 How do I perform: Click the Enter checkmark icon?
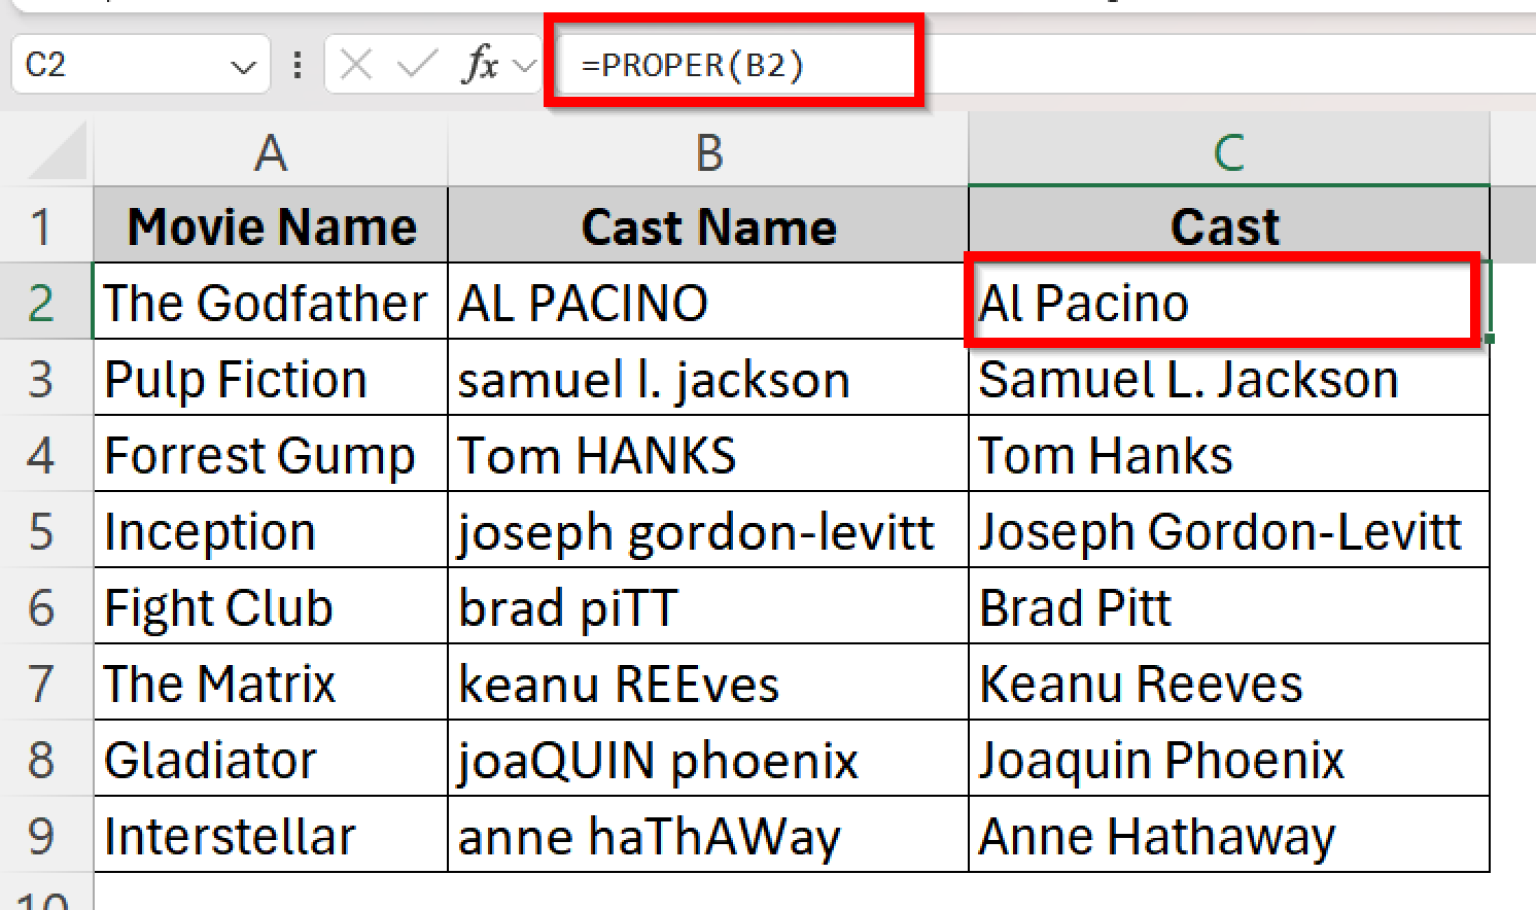[413, 65]
